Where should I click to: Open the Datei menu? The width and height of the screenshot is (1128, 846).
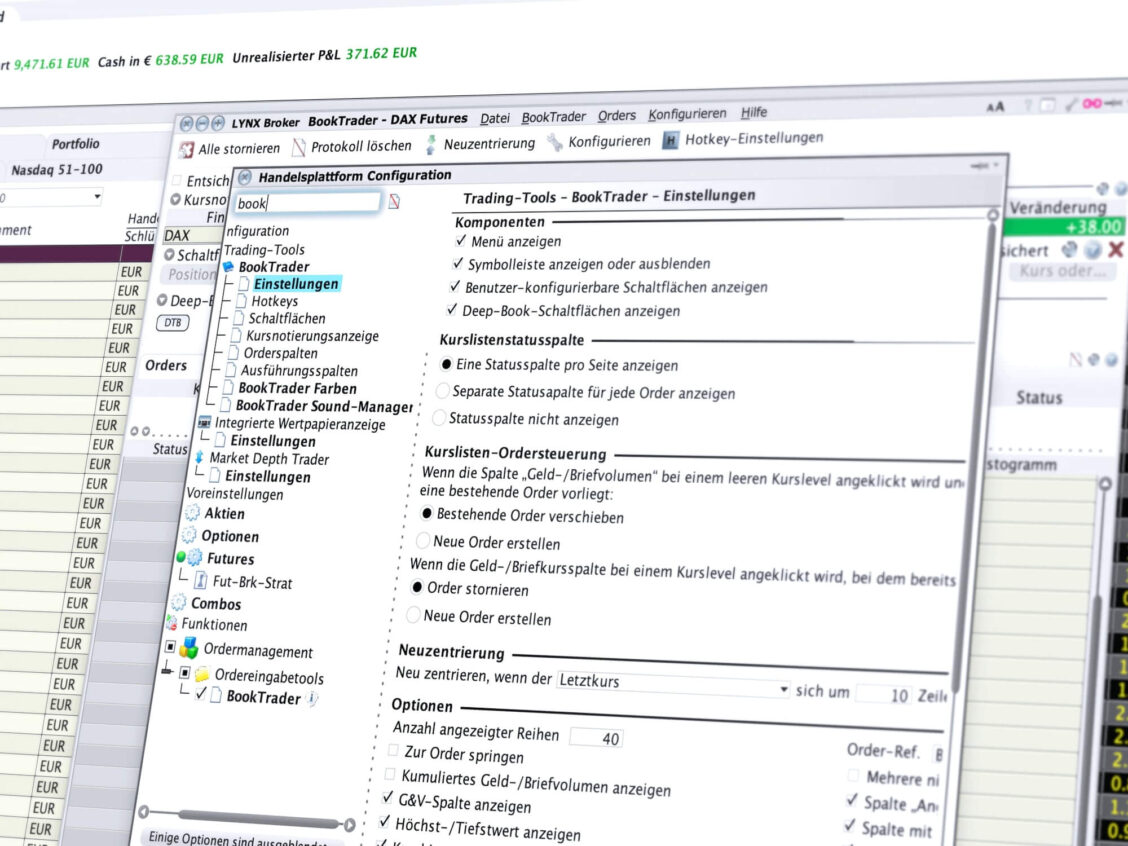tap(494, 118)
